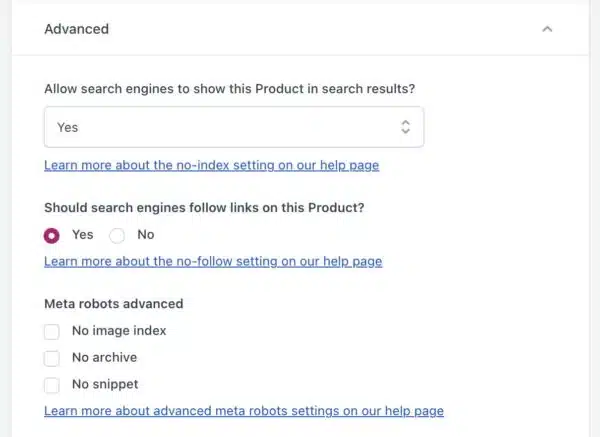Select the Yes radio button for following links
Screen dimensions: 600x437
52,235
